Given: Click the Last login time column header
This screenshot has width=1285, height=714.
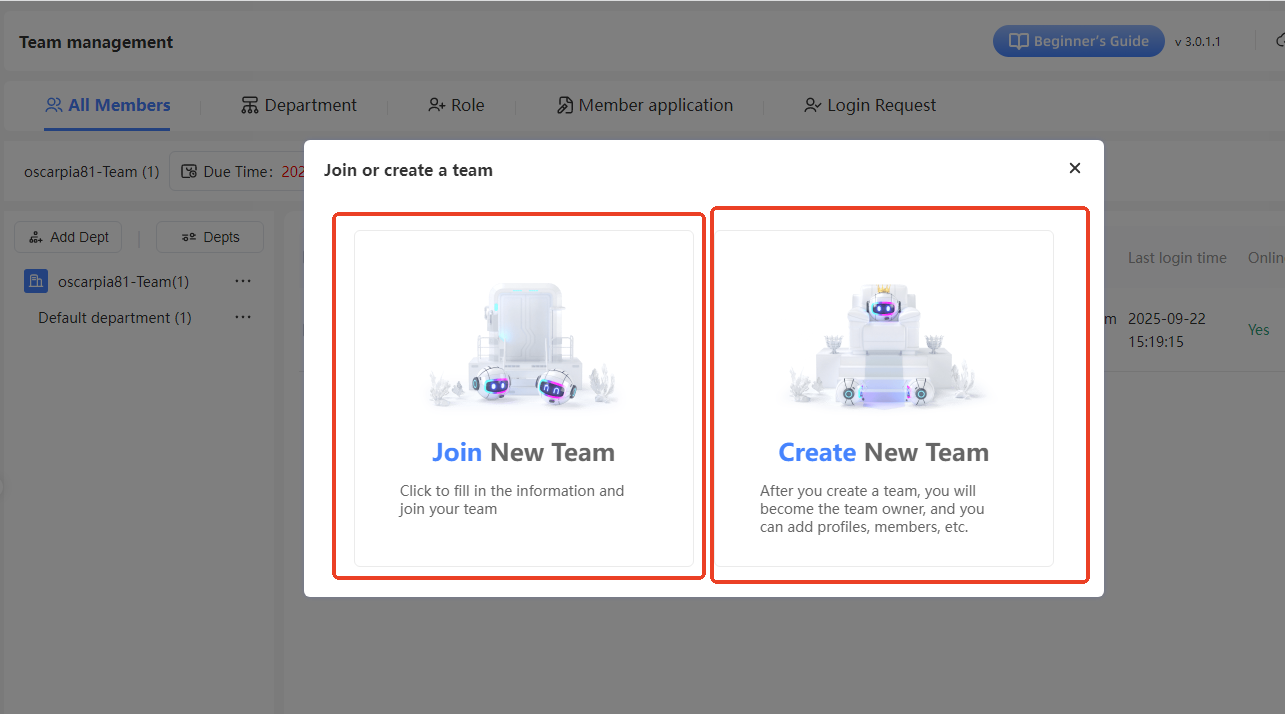Looking at the screenshot, I should coord(1177,258).
